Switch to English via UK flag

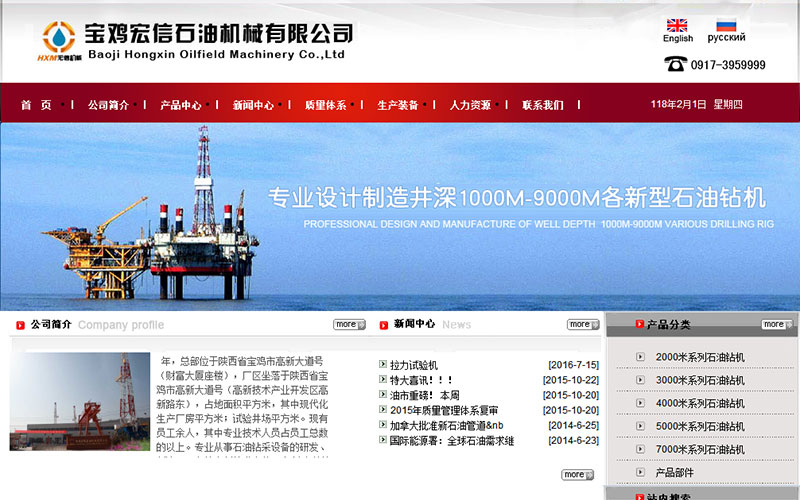677,25
